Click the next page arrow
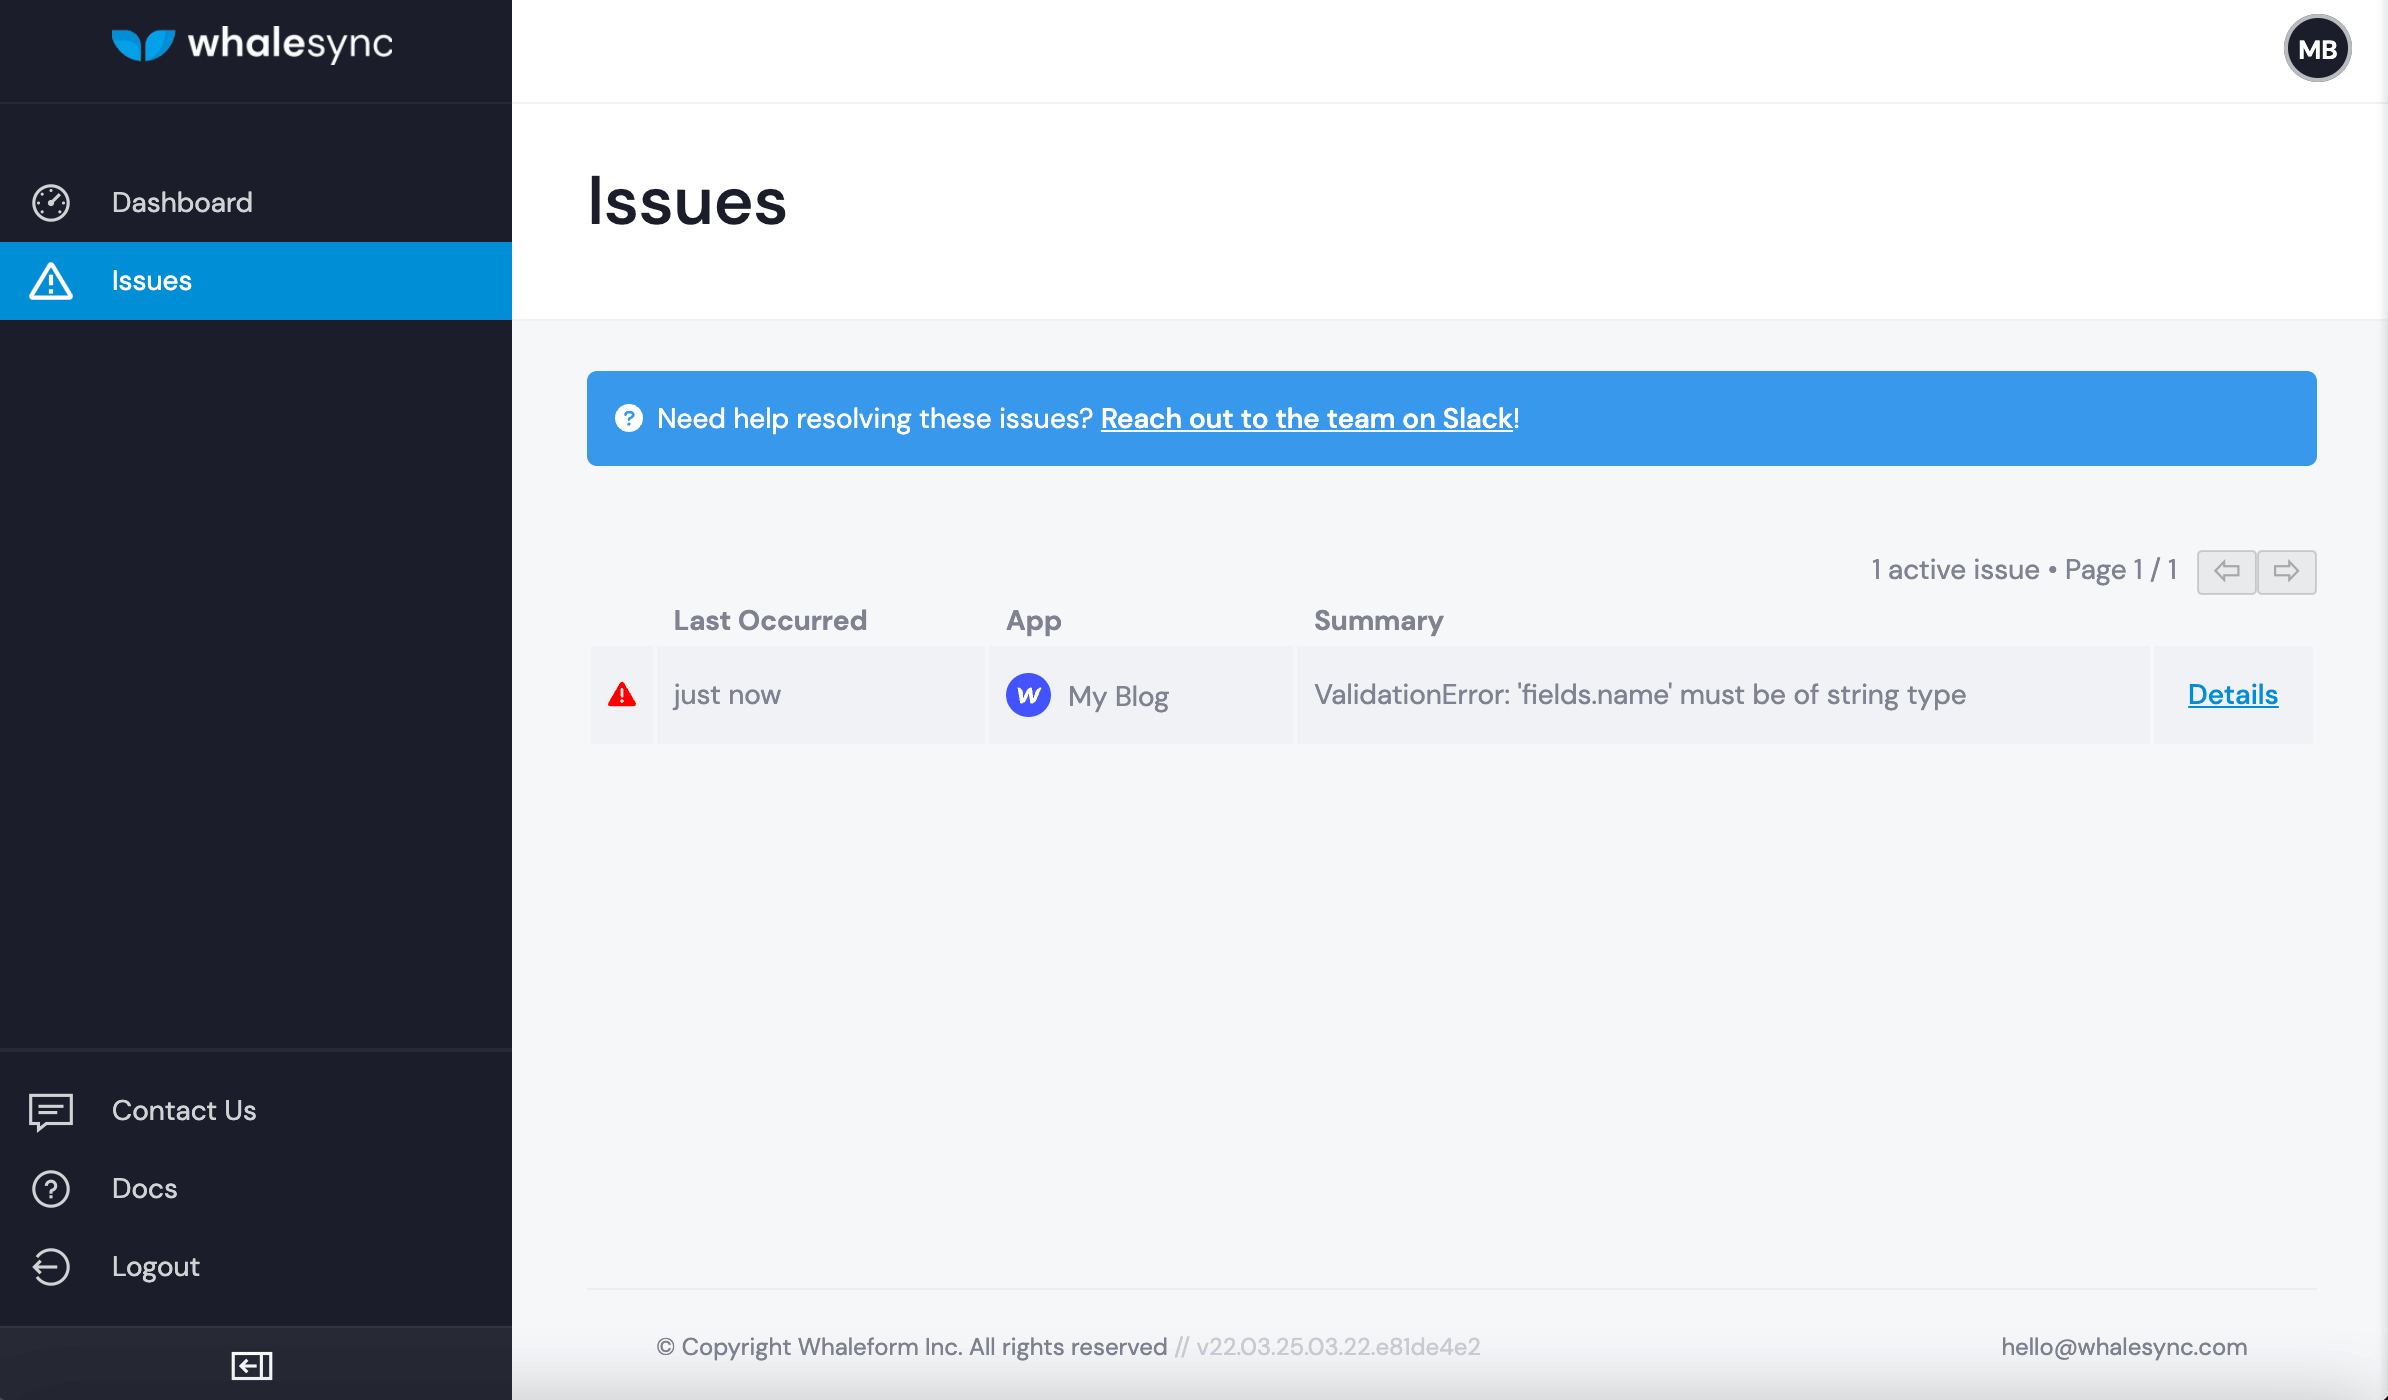2388x1400 pixels. pyautogui.click(x=2287, y=571)
